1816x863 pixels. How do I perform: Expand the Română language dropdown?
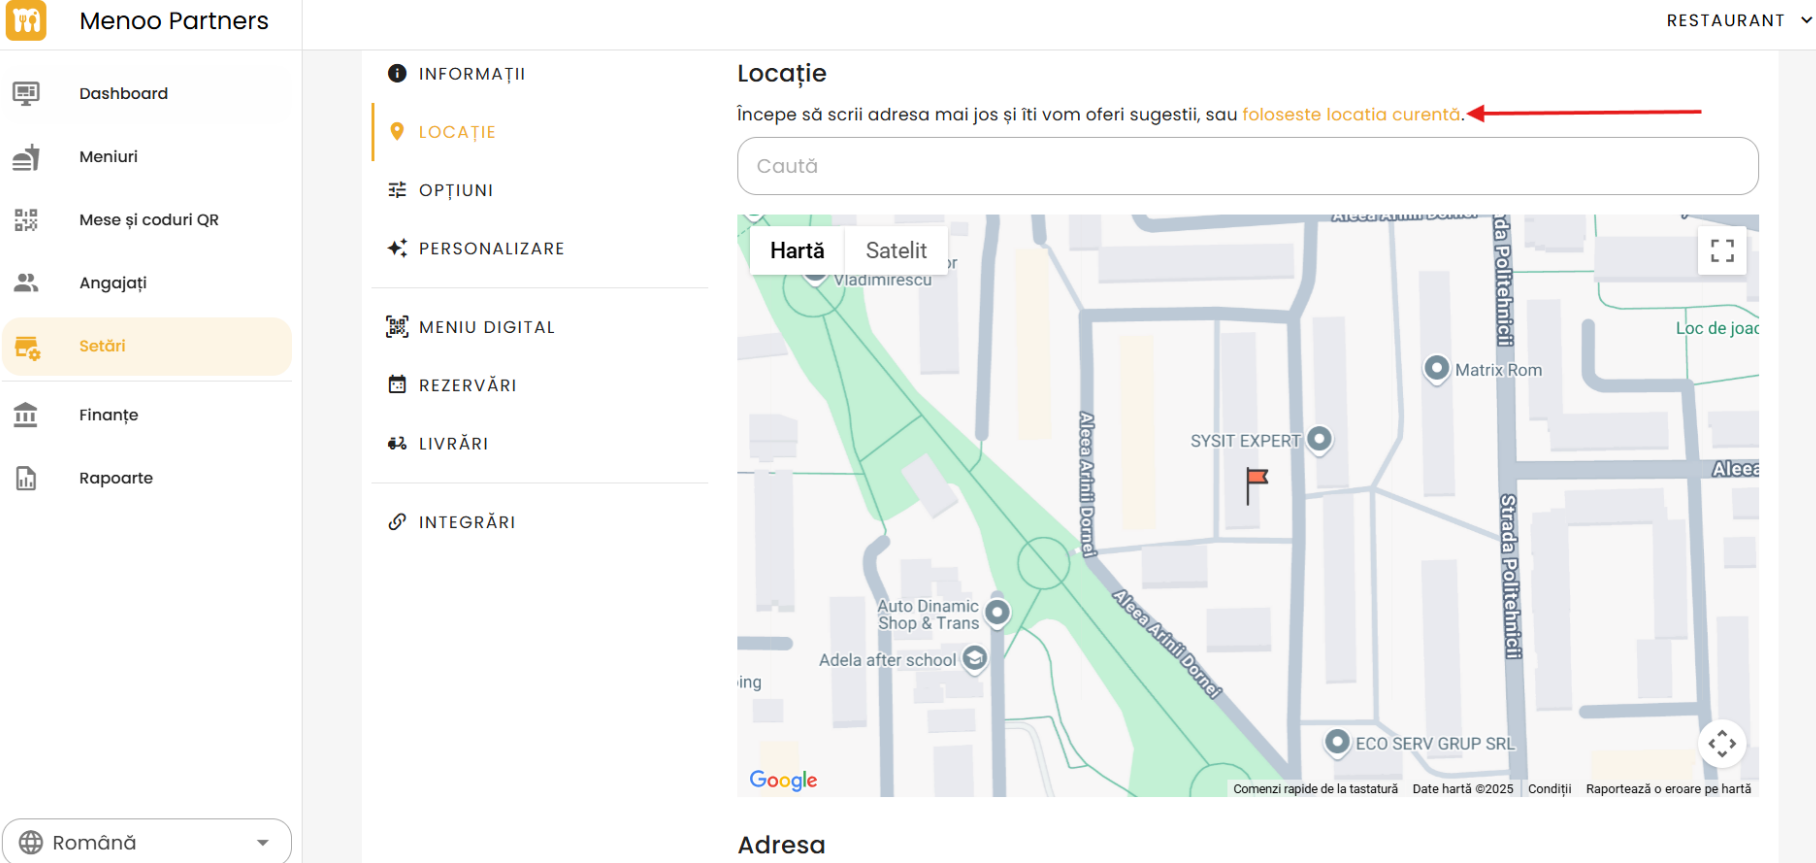(x=147, y=842)
